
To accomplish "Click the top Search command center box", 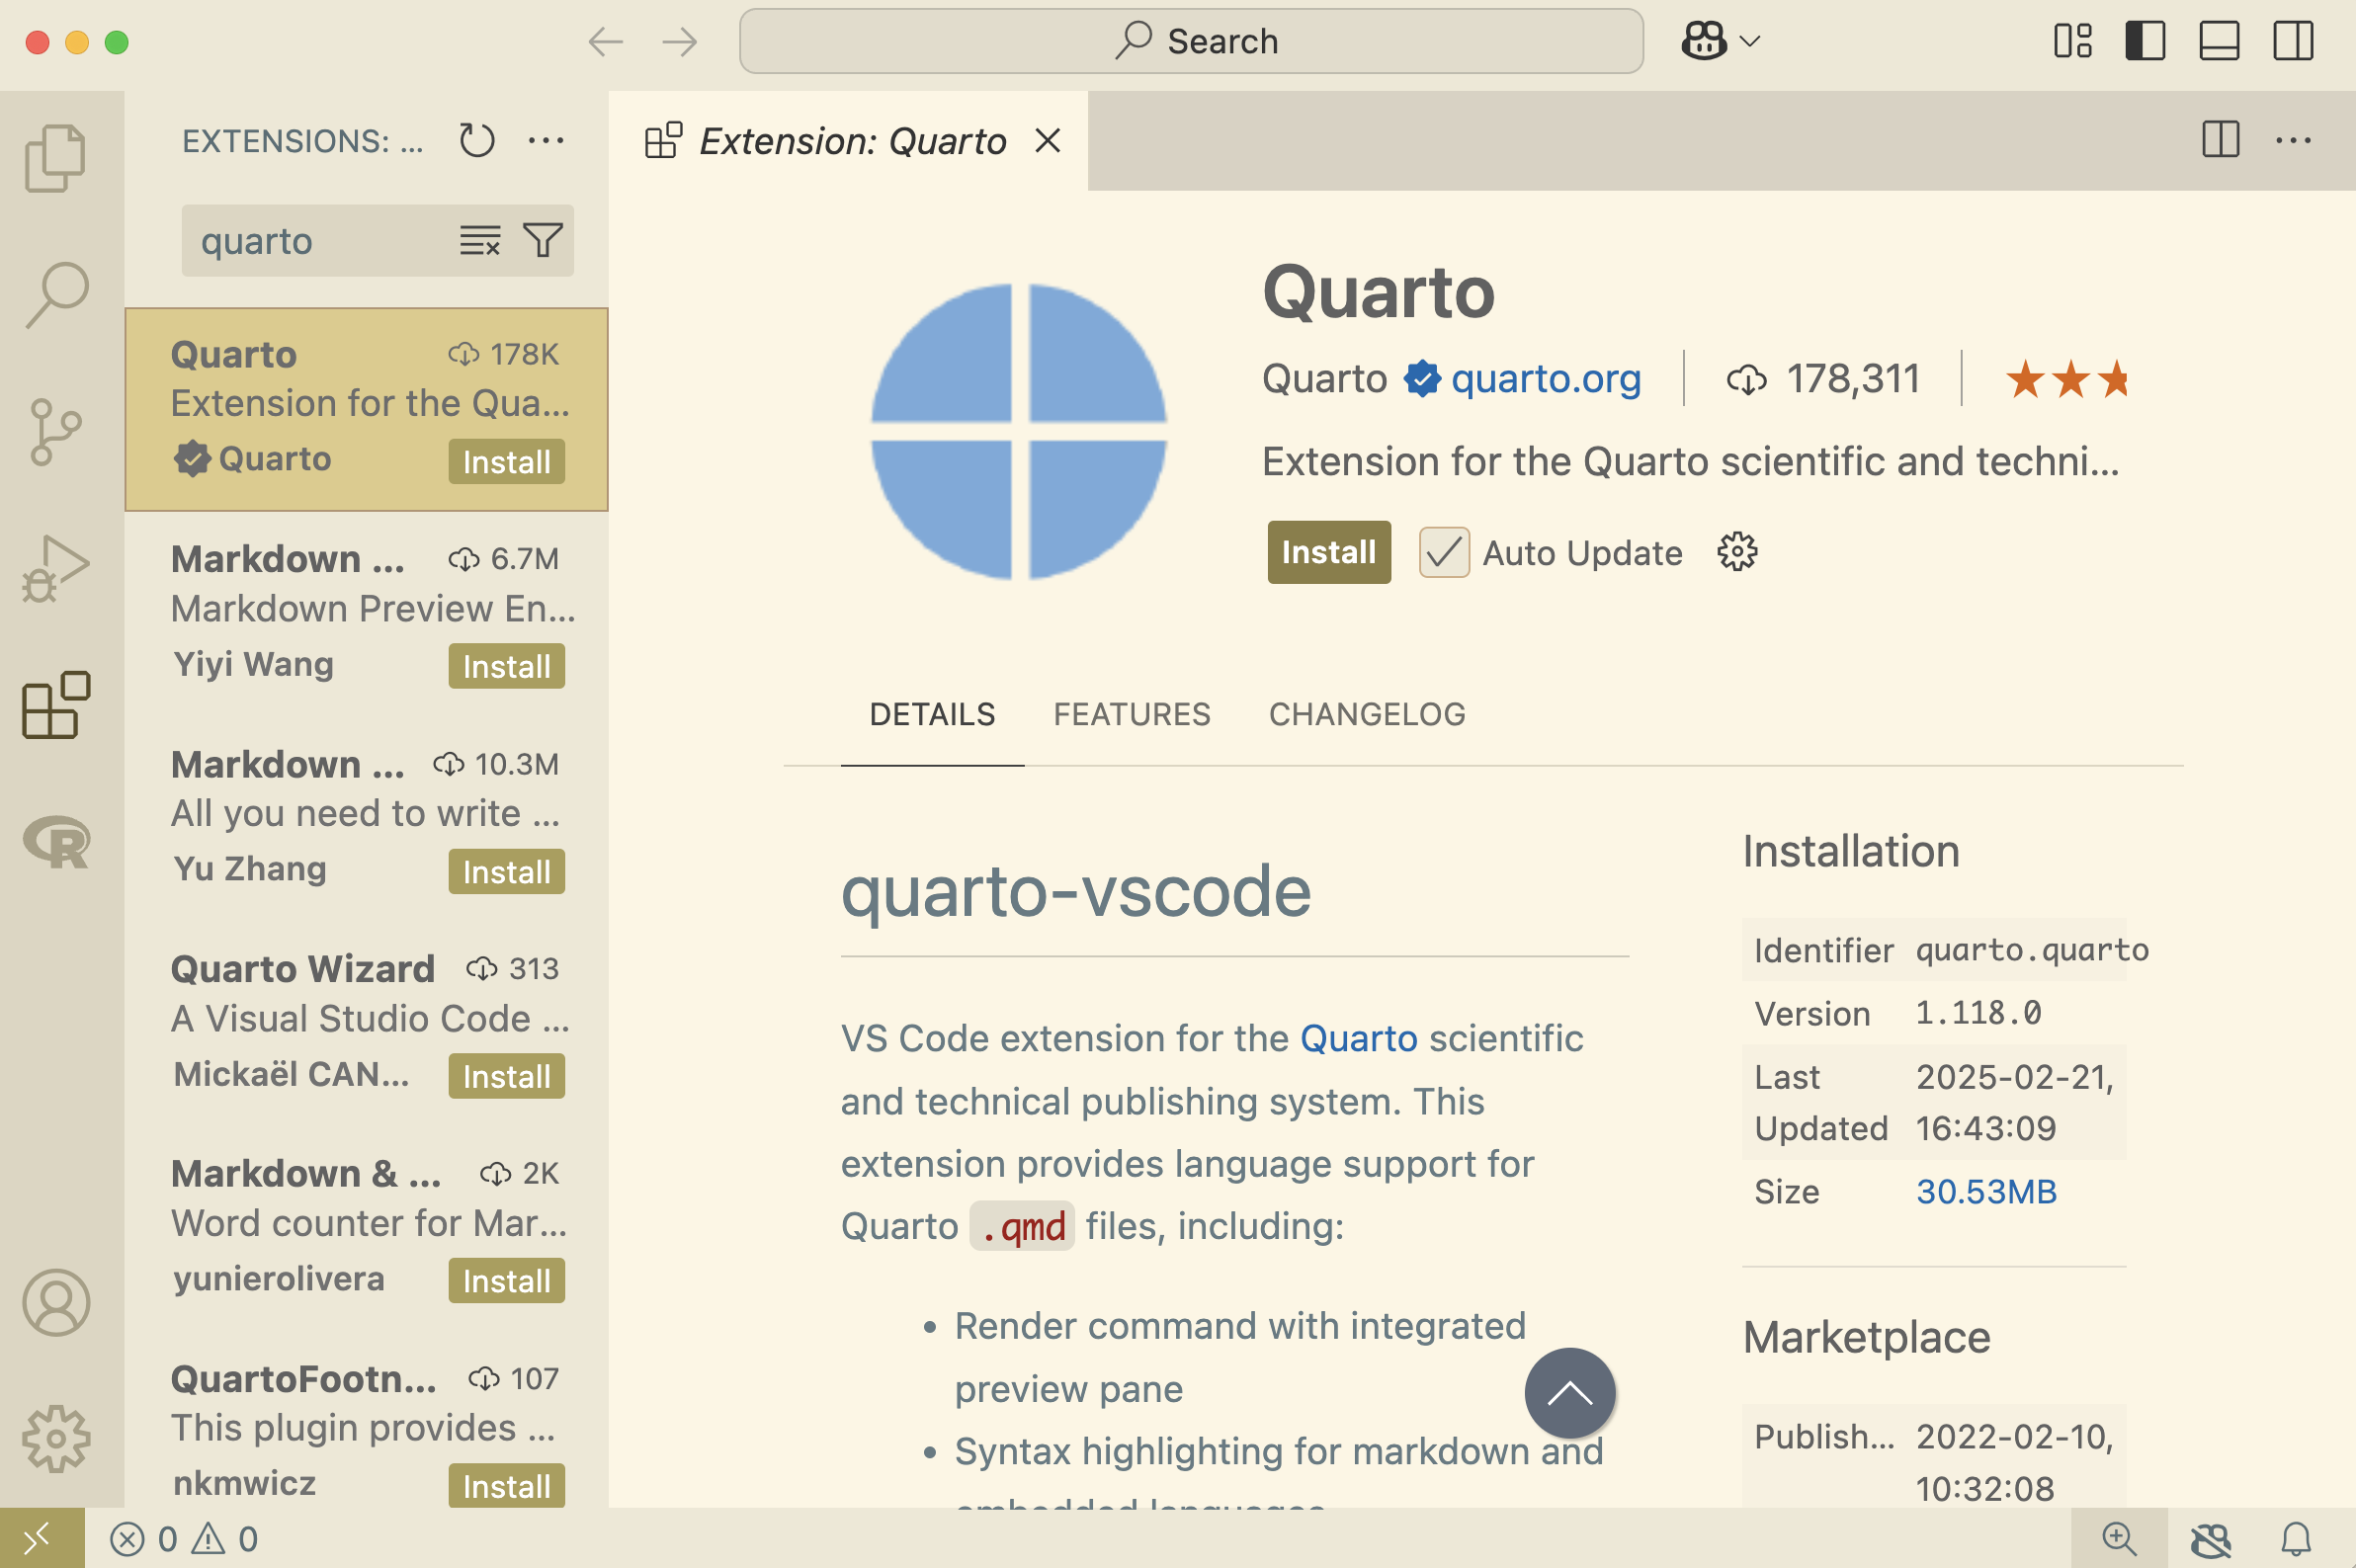I will [x=1191, y=41].
